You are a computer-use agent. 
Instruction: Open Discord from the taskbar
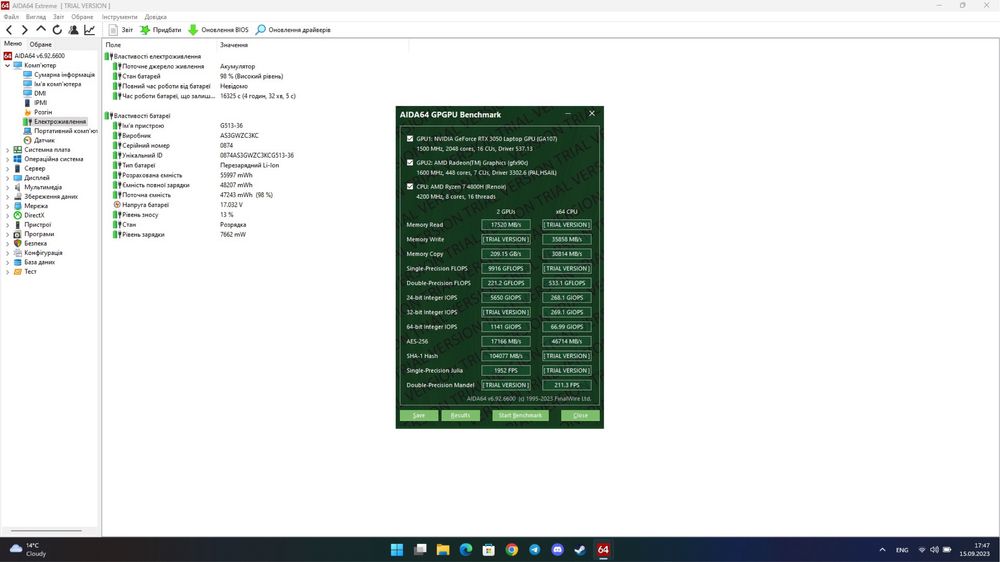557,550
